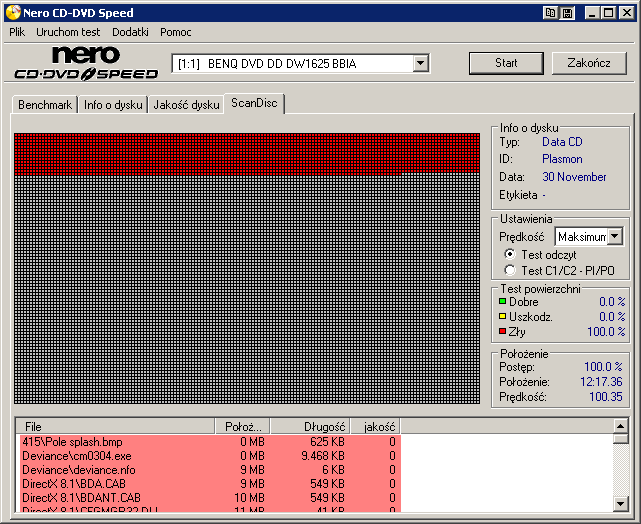Select the ScanDisc tab
This screenshot has width=641, height=524.
pyautogui.click(x=254, y=103)
